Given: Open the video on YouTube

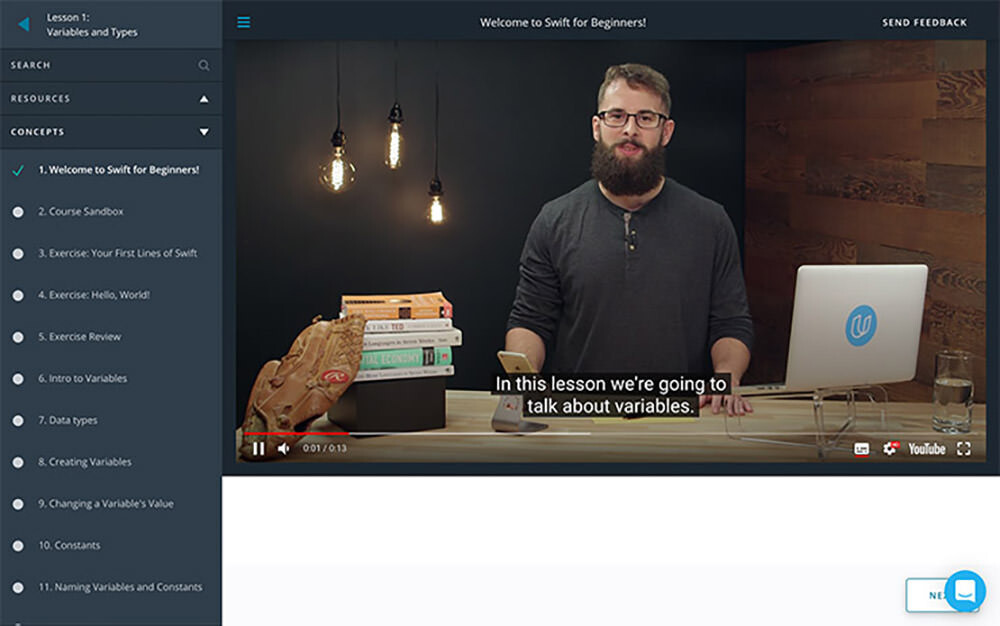Looking at the screenshot, I should (926, 449).
